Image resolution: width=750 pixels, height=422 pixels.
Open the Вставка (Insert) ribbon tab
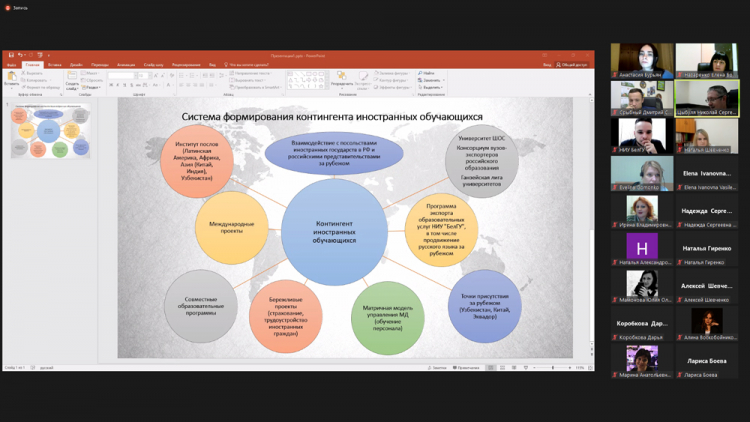click(x=55, y=64)
